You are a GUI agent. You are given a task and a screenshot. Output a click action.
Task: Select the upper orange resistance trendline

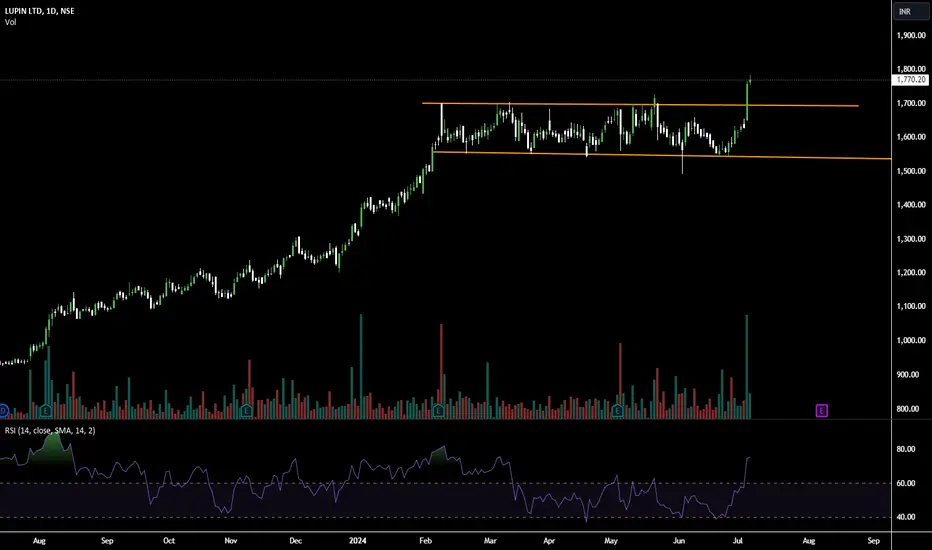coord(640,105)
